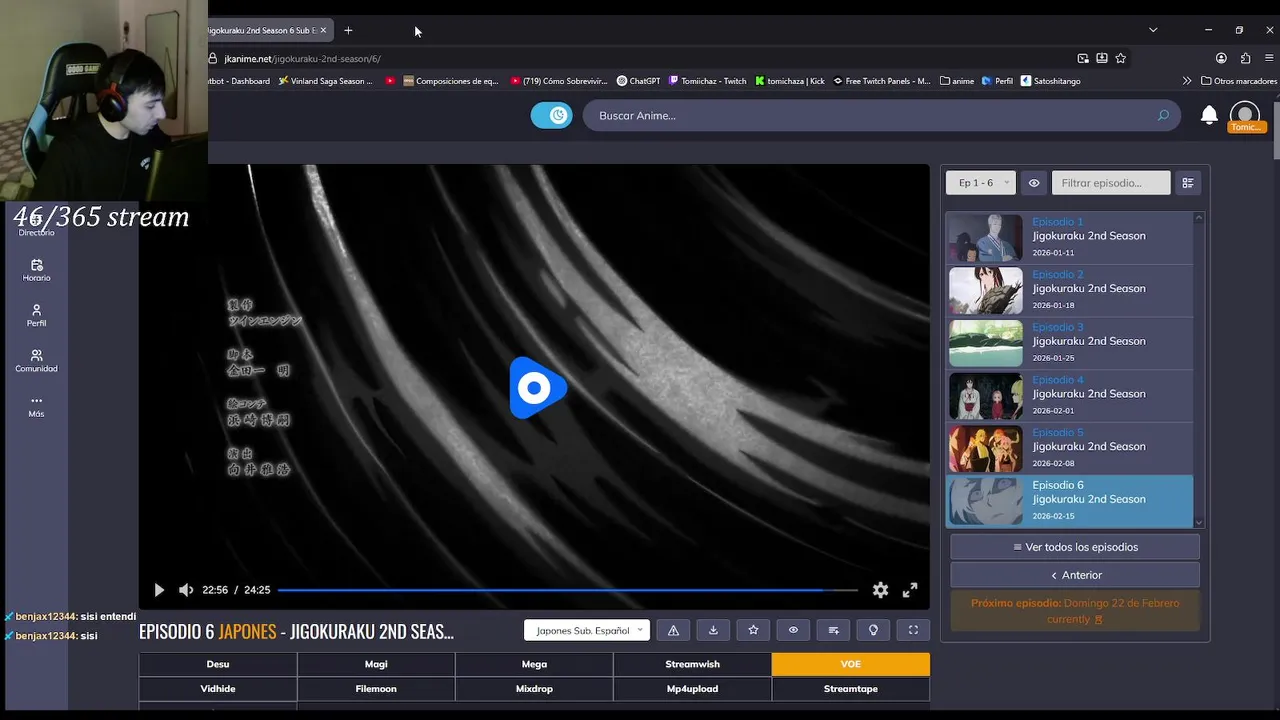The width and height of the screenshot is (1280, 720).
Task: Click the search magnifier in Buscar Anime bar
Action: coord(1163,116)
